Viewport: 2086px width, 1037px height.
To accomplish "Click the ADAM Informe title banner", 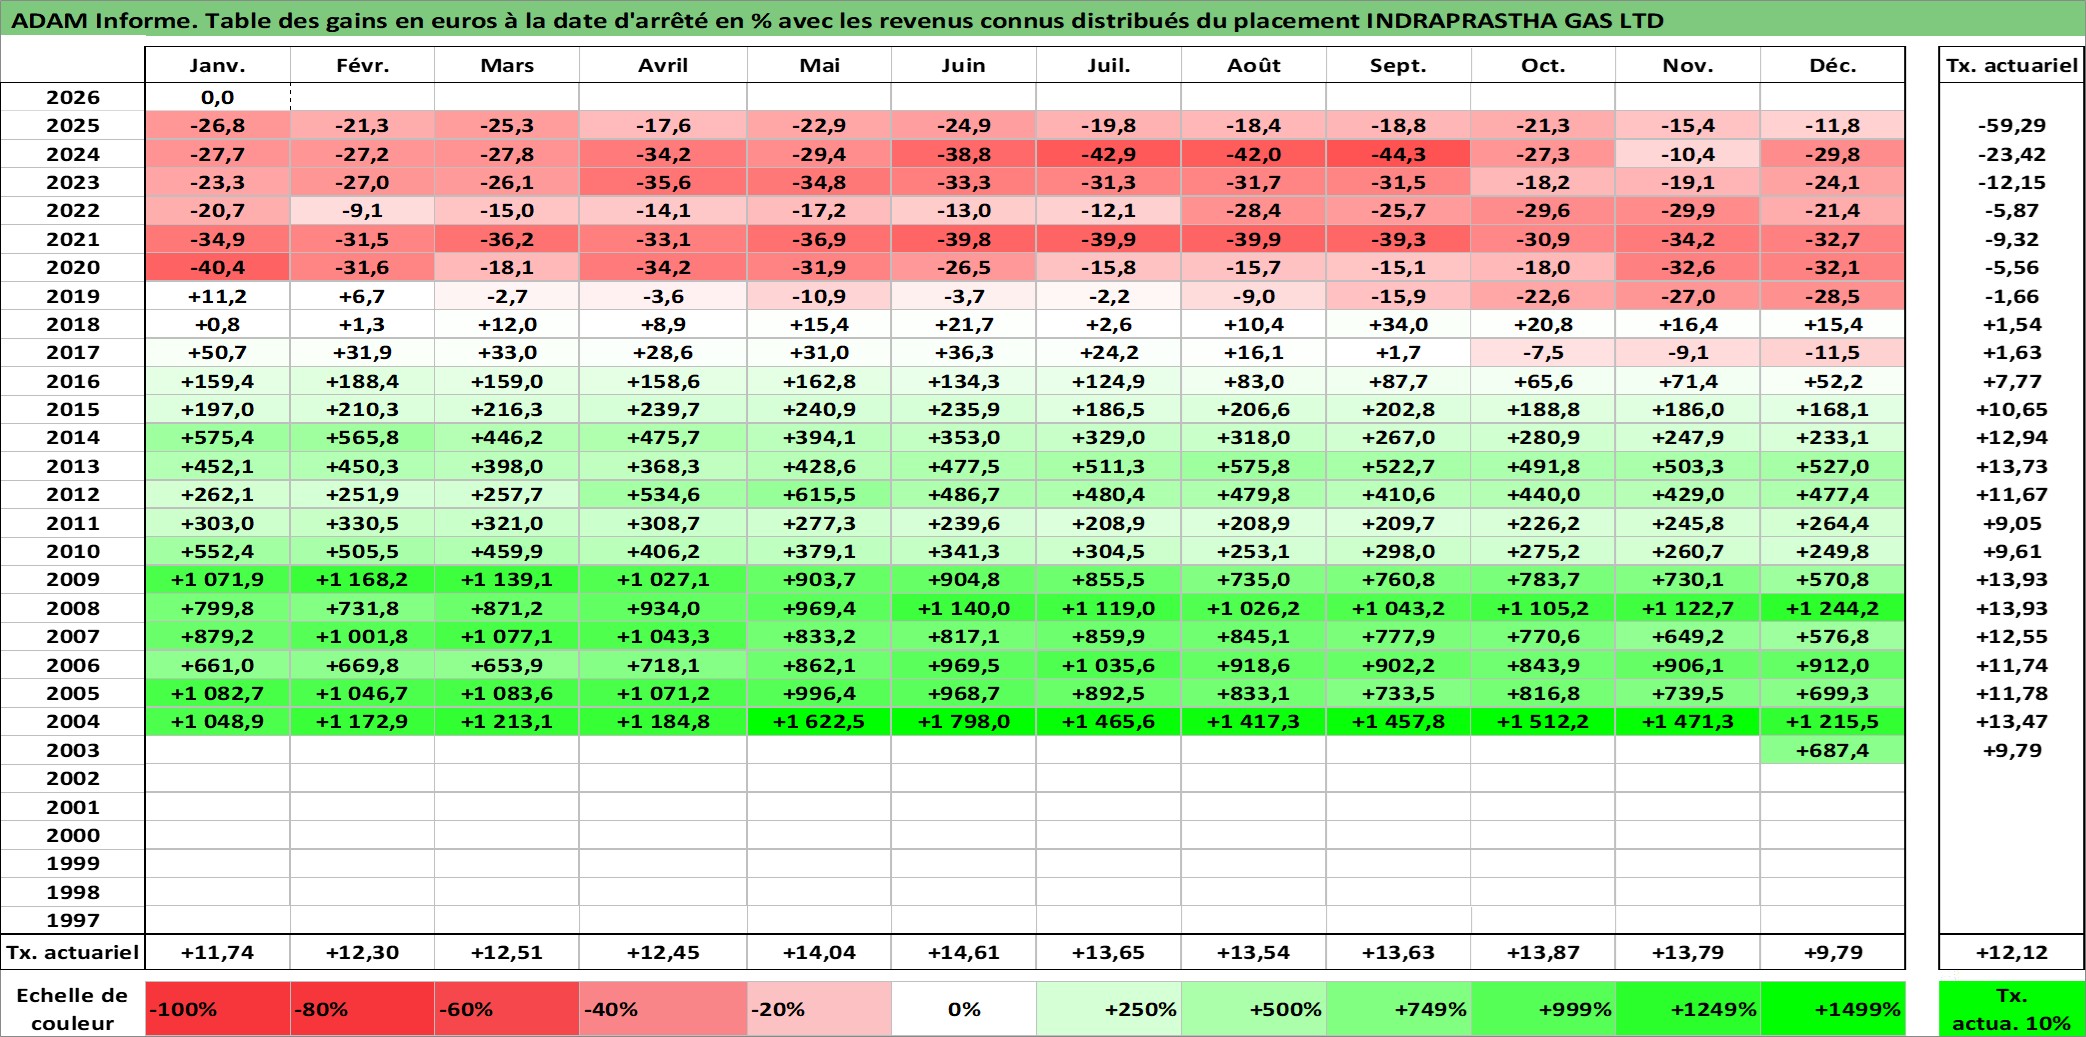I will point(1043,19).
